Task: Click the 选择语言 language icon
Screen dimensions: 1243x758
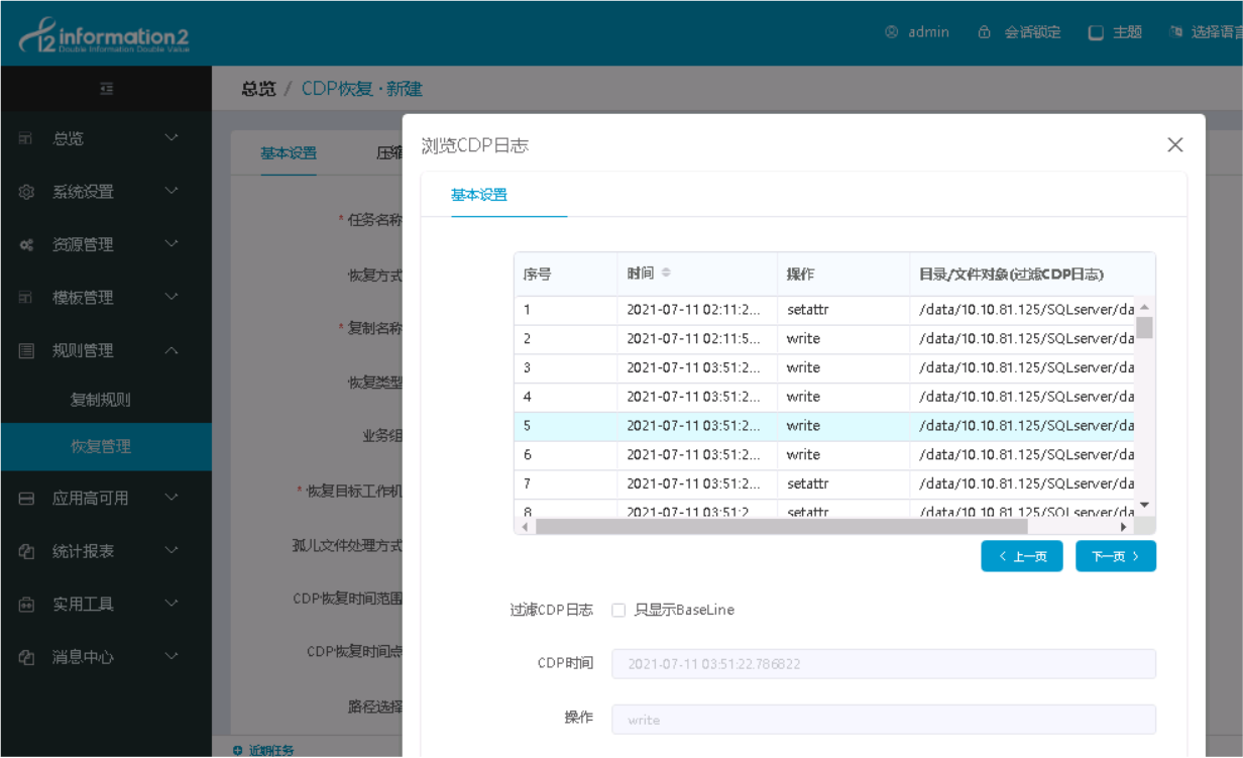Action: (x=1176, y=32)
